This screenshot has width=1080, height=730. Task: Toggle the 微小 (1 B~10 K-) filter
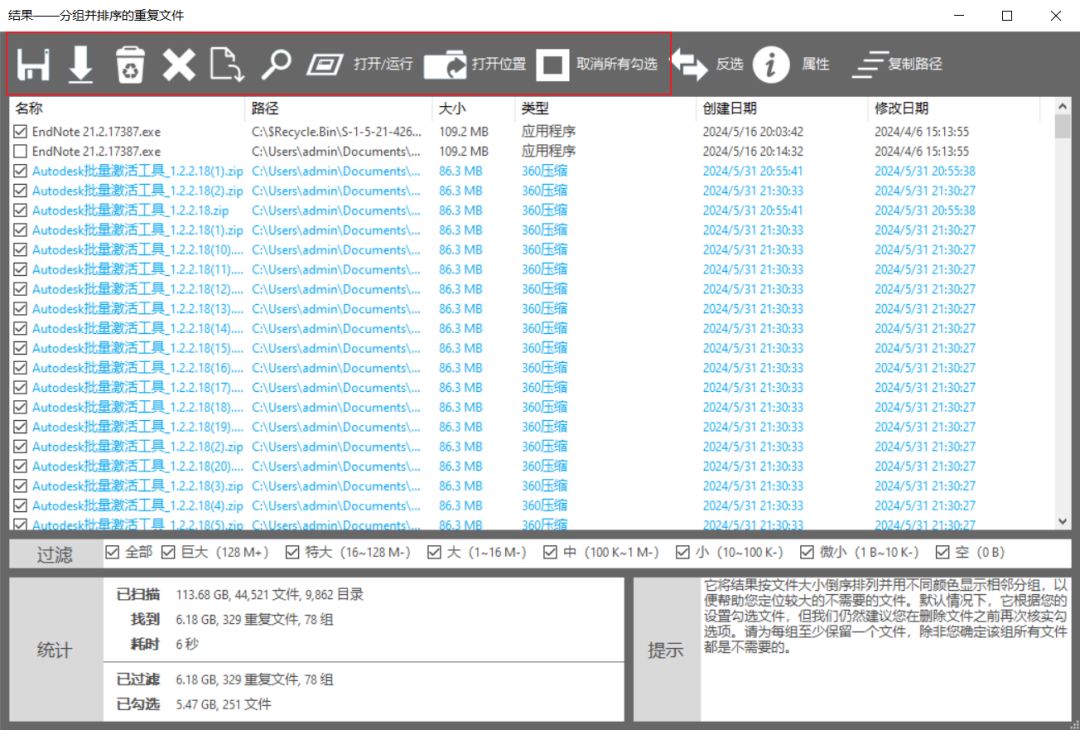click(807, 552)
